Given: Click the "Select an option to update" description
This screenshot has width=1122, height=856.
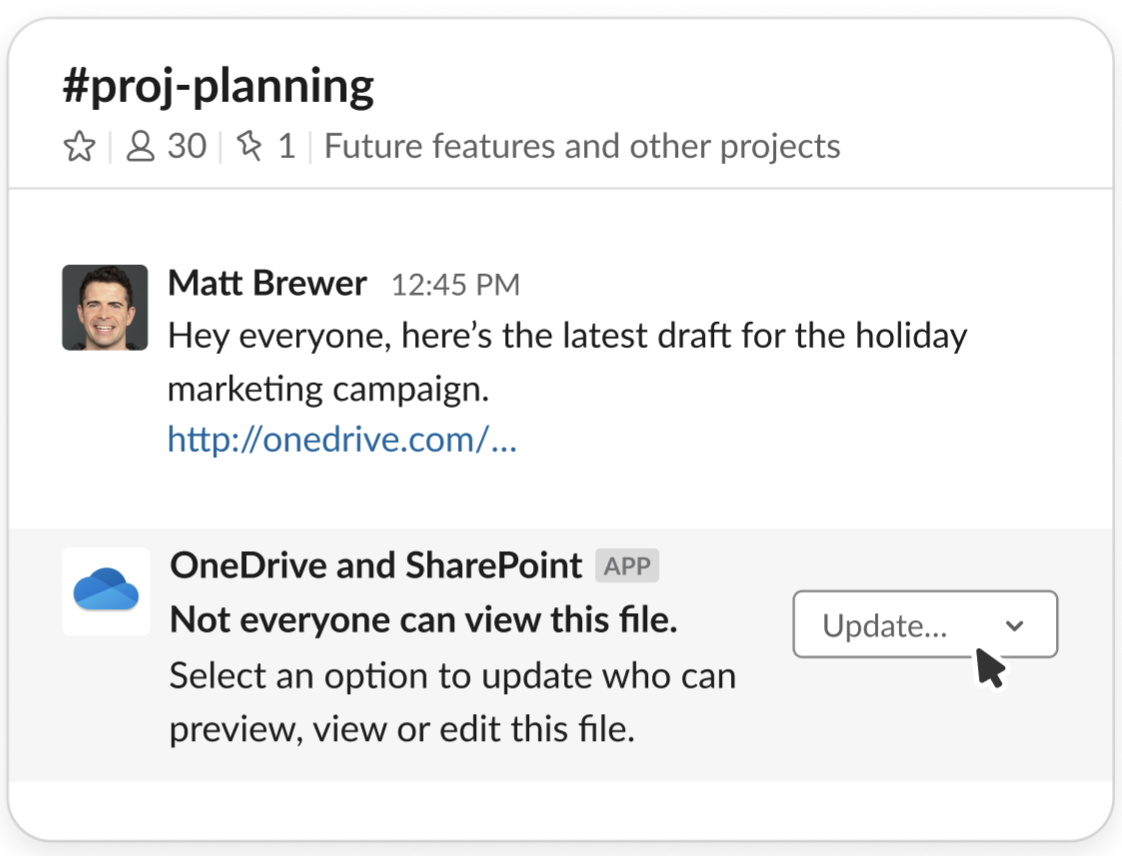Looking at the screenshot, I should 452,676.
